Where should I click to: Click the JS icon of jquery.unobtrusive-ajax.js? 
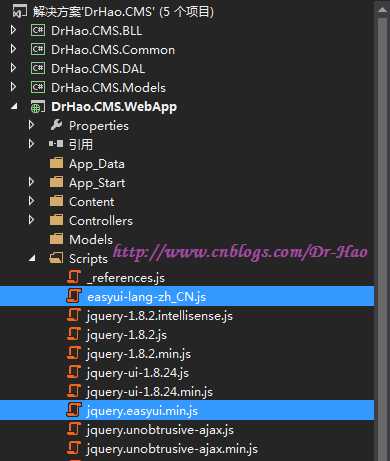point(74,429)
